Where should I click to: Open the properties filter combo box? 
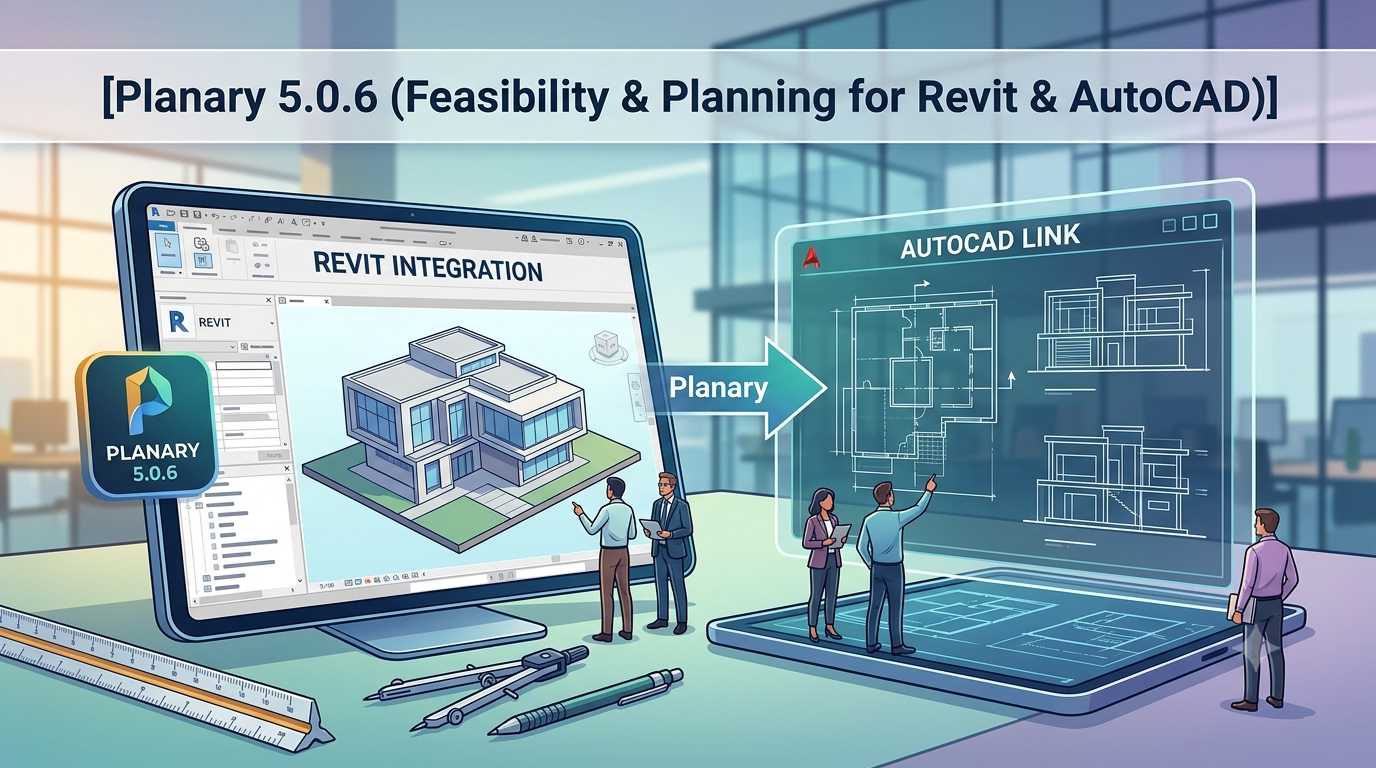(200, 346)
